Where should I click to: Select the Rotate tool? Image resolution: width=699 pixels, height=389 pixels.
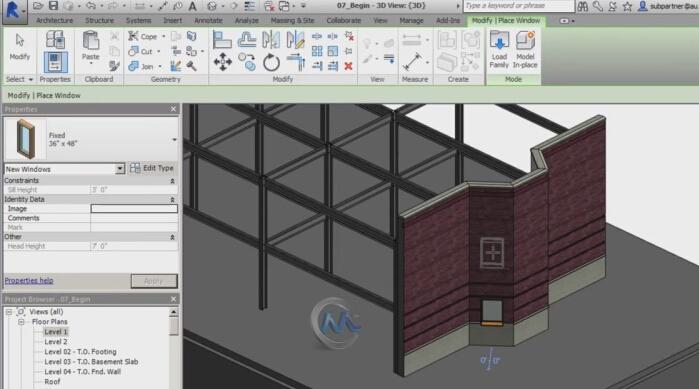click(x=271, y=62)
